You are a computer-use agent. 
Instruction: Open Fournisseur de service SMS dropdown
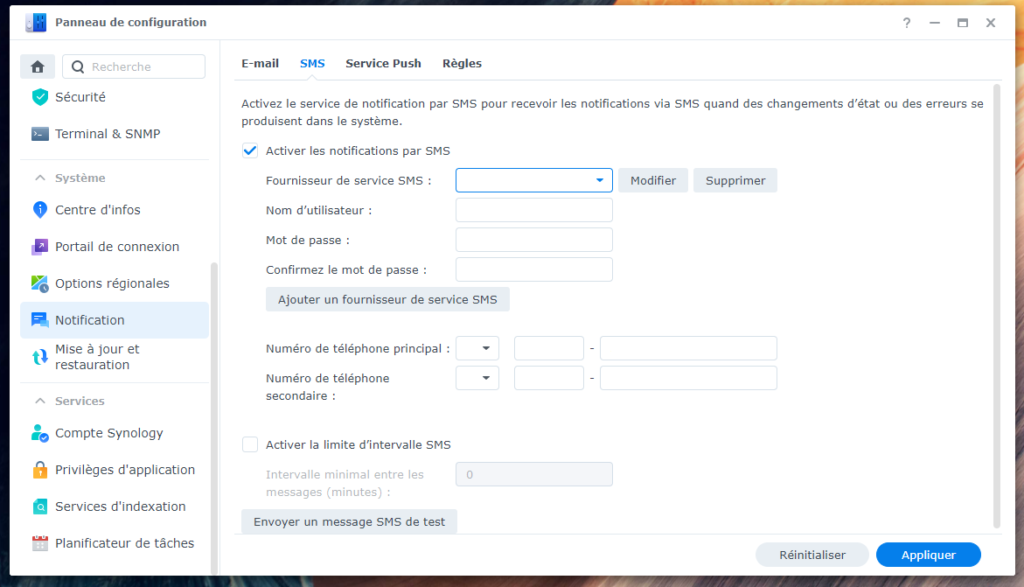pos(534,180)
